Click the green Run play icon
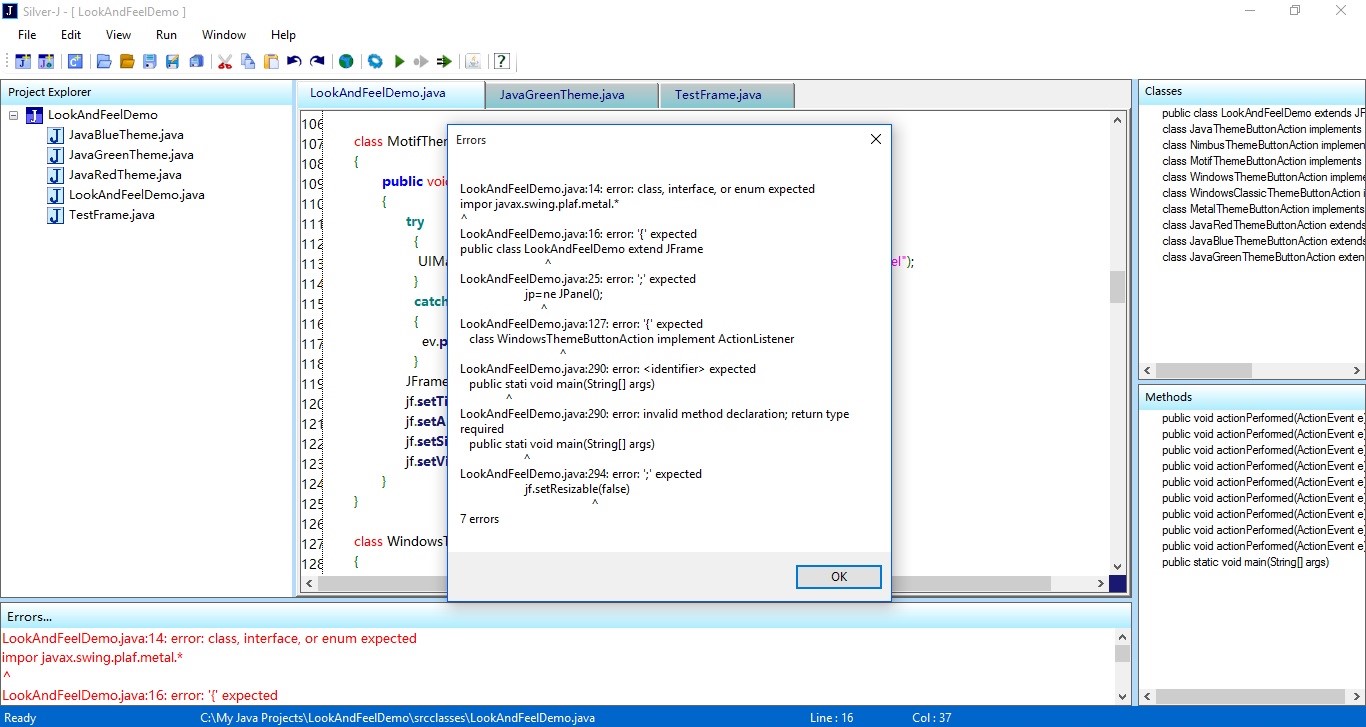The height and width of the screenshot is (727, 1366). [x=399, y=61]
